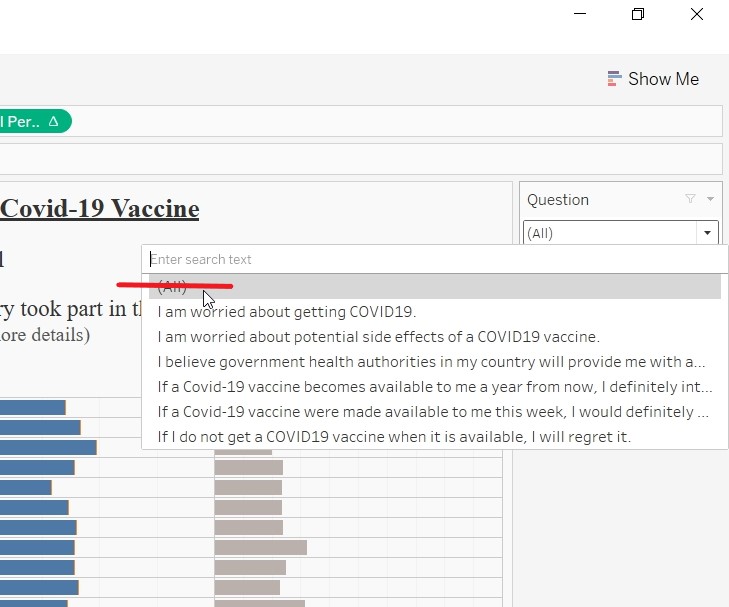729x607 pixels.
Task: Maximize or restore the application window
Action: click(638, 14)
